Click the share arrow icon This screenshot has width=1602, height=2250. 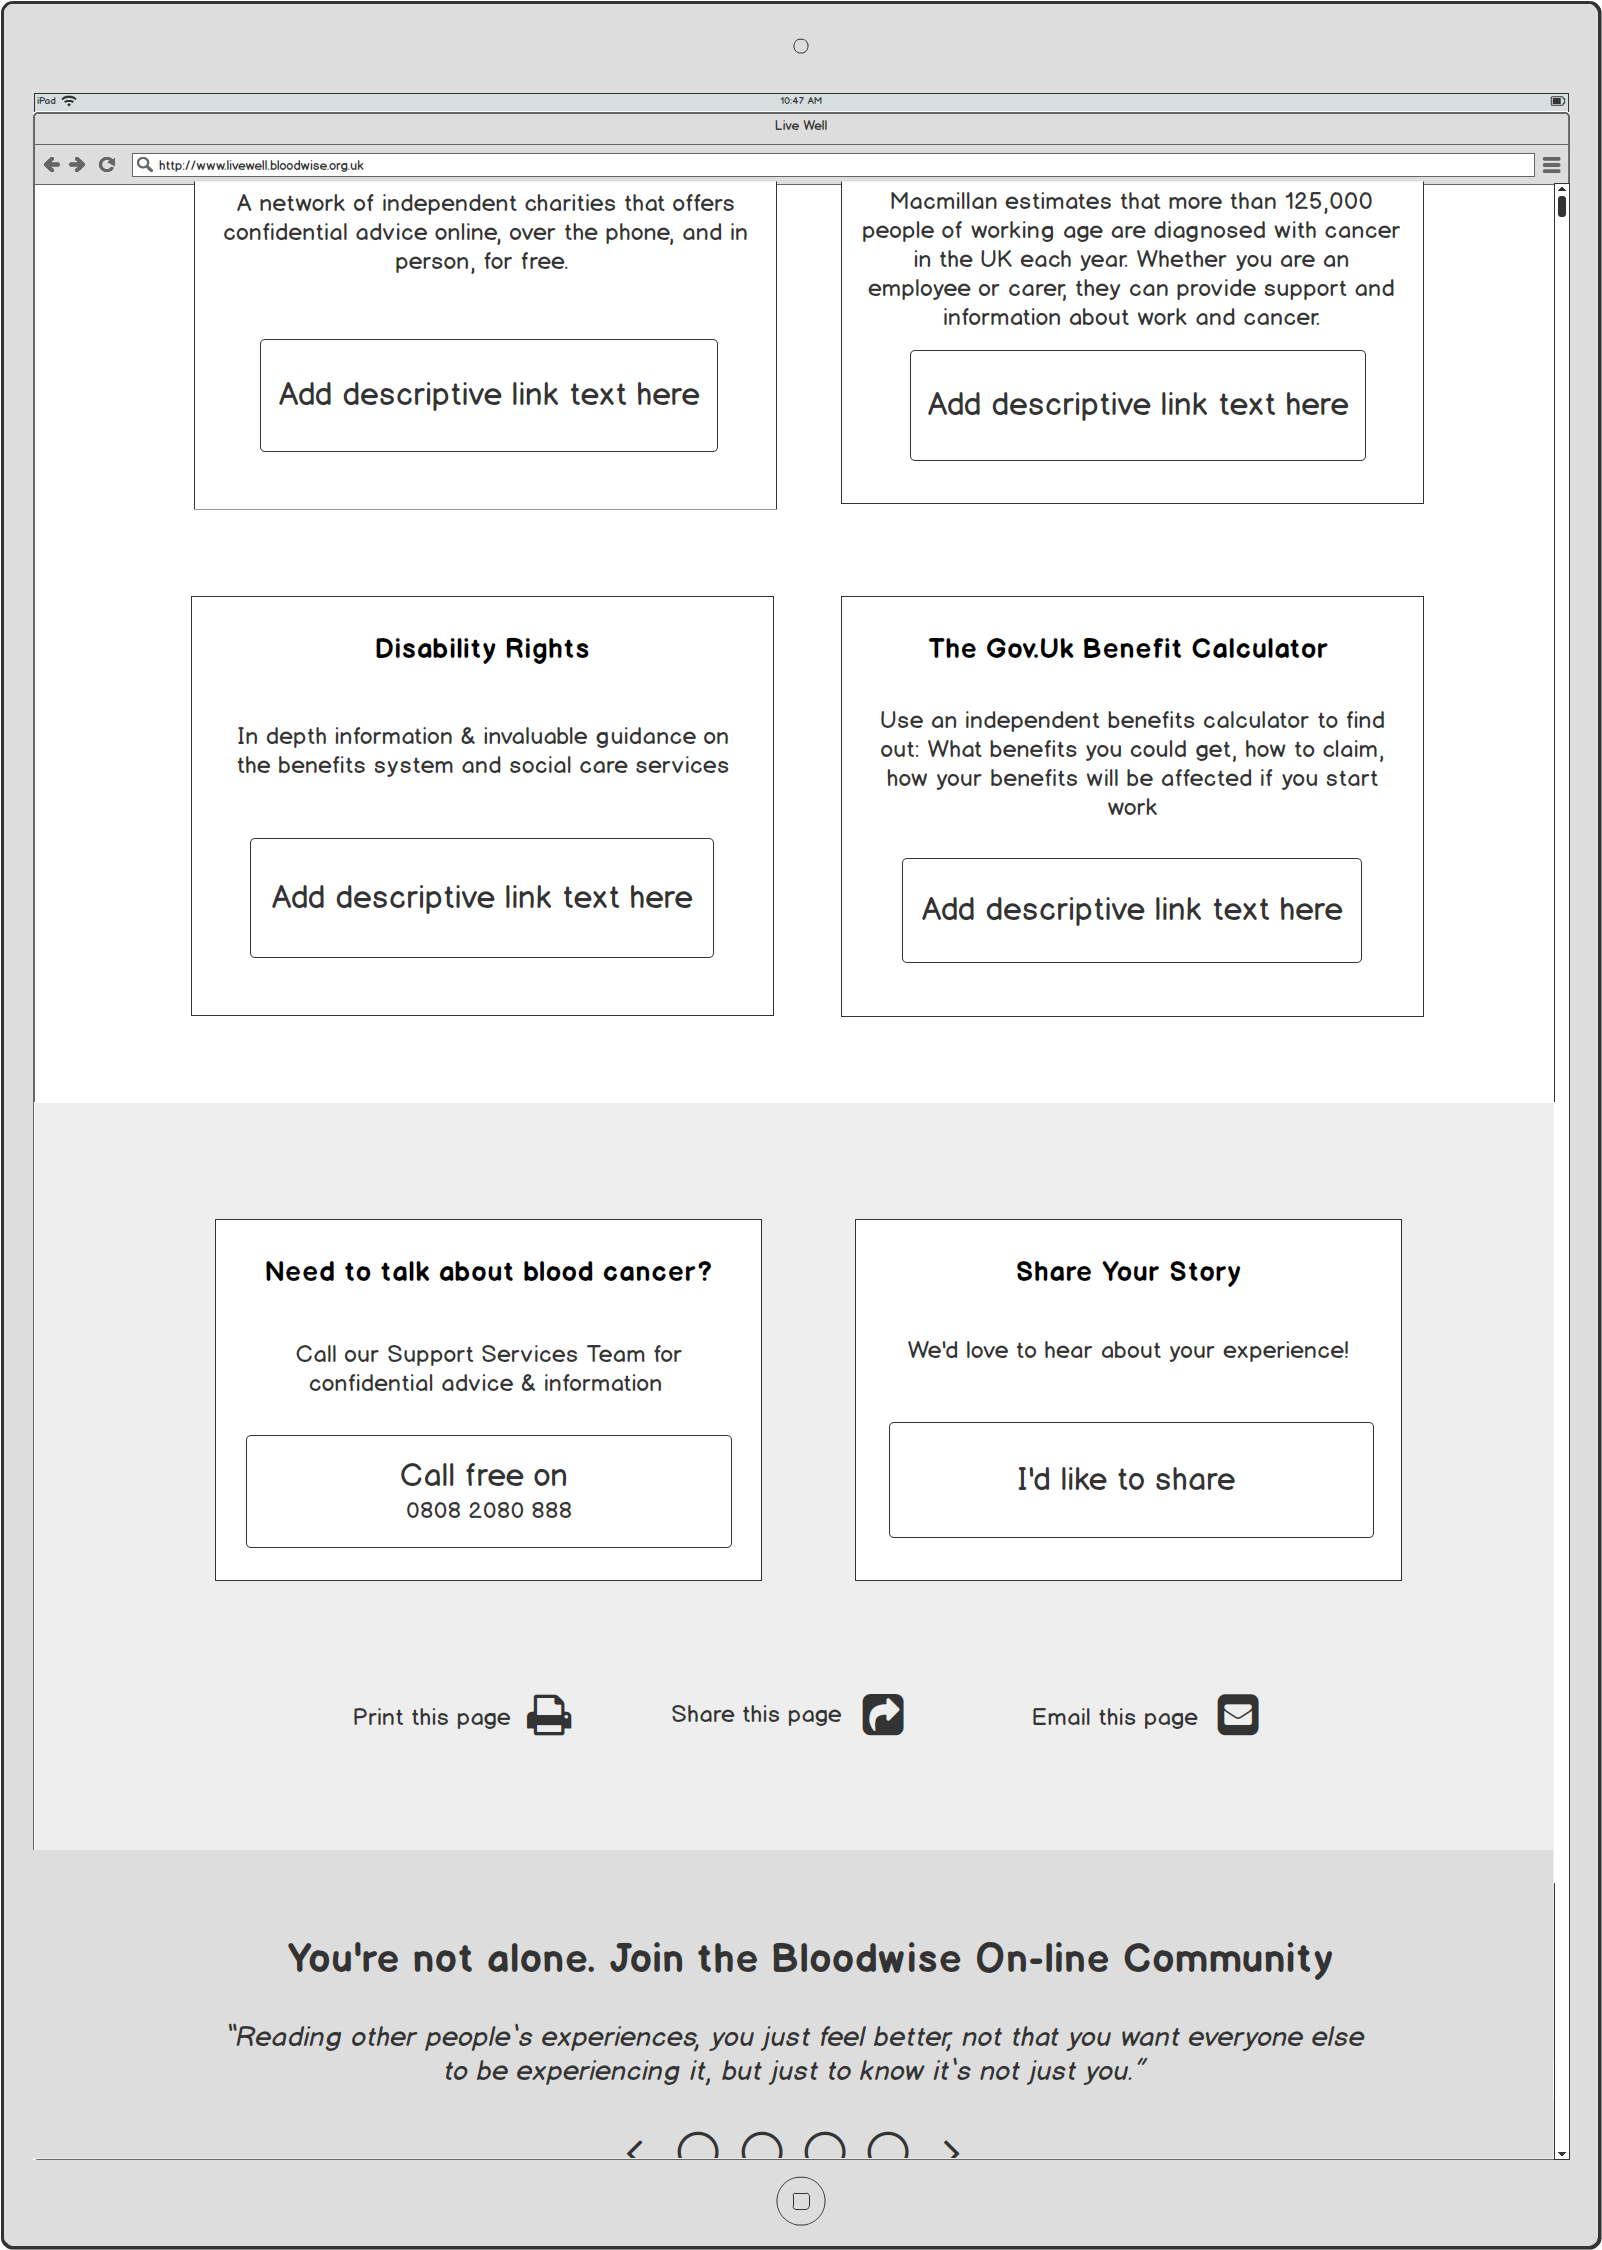[883, 1715]
